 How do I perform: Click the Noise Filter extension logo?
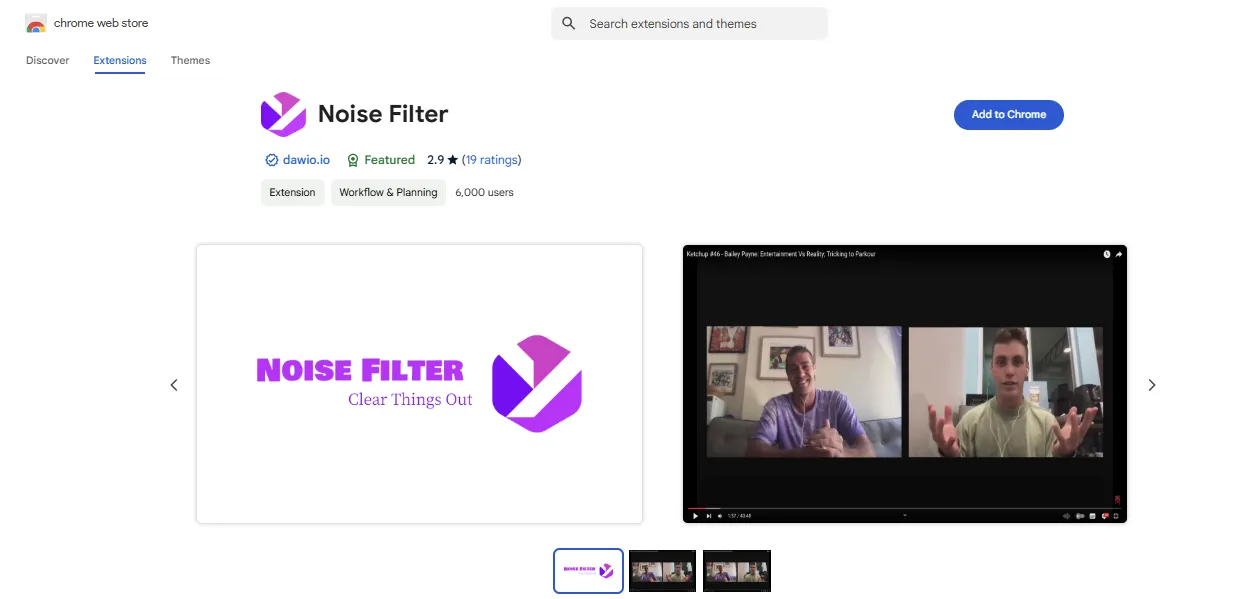tap(283, 114)
